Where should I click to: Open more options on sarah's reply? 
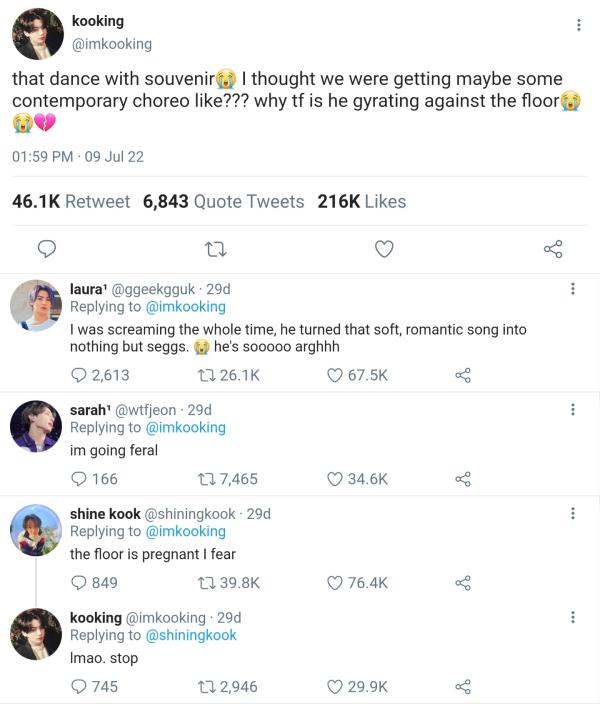click(x=572, y=410)
